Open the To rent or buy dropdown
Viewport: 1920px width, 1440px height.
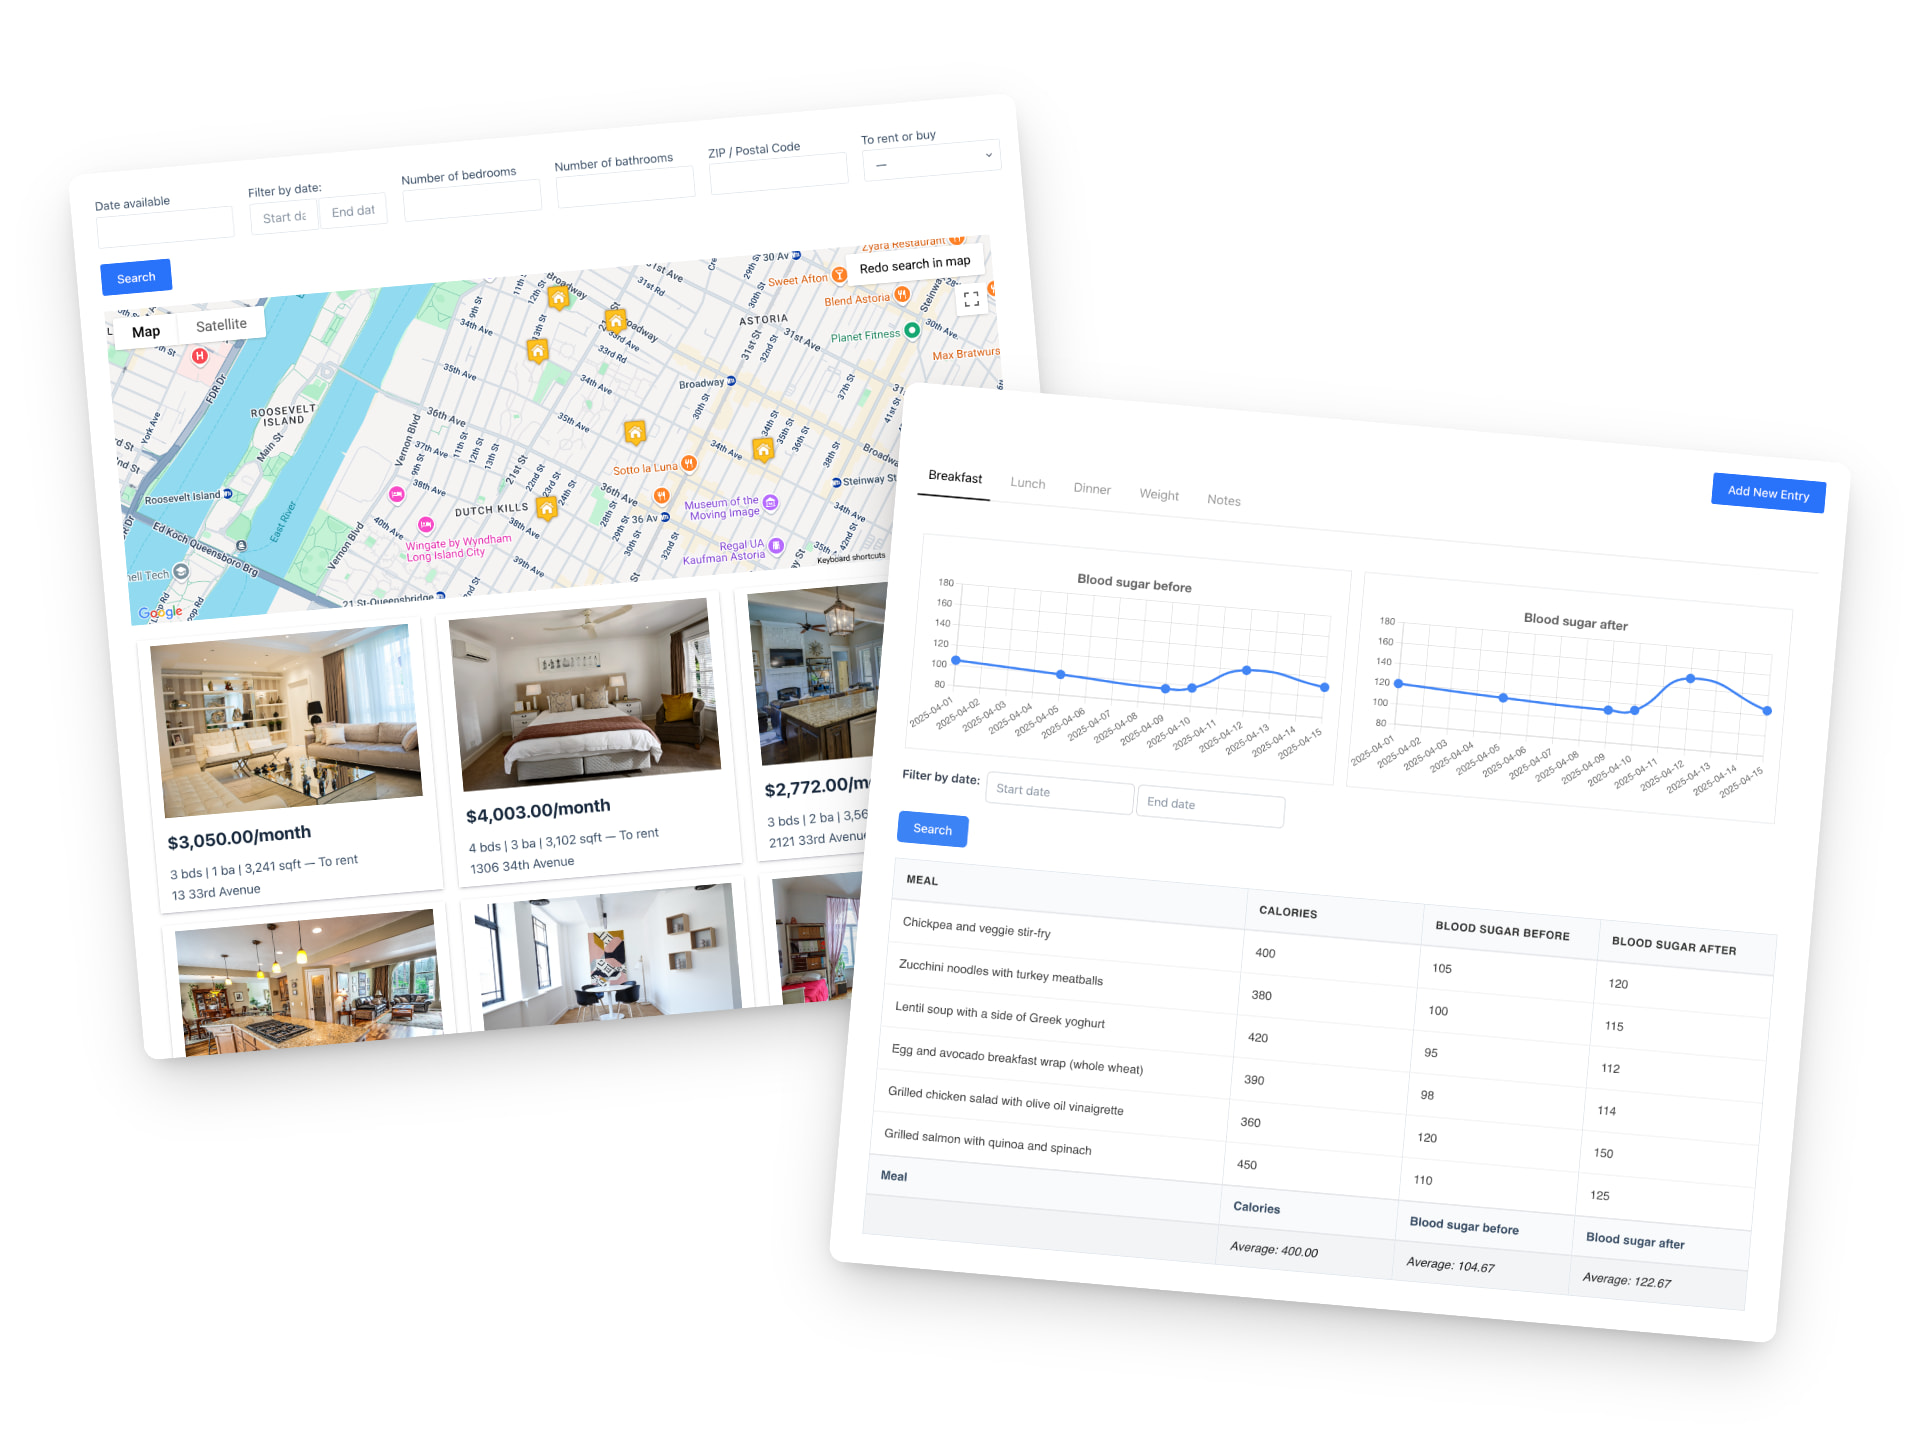[931, 160]
